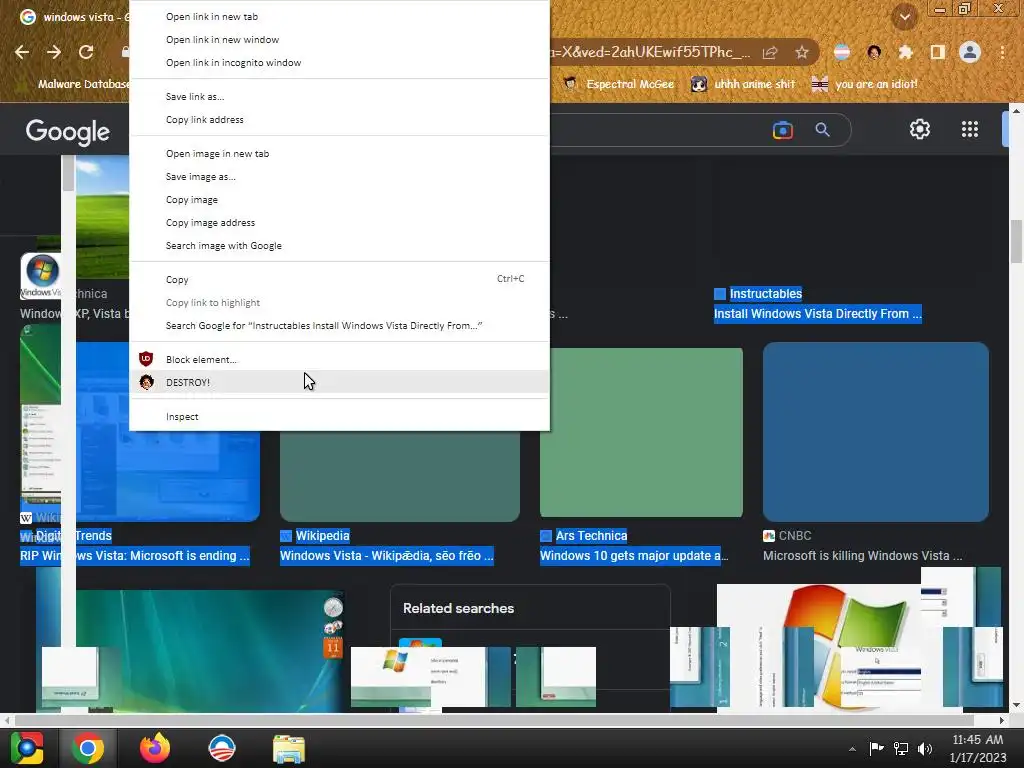The height and width of the screenshot is (768, 1024).
Task: Click the face extension icon in toolbar
Action: click(x=874, y=52)
